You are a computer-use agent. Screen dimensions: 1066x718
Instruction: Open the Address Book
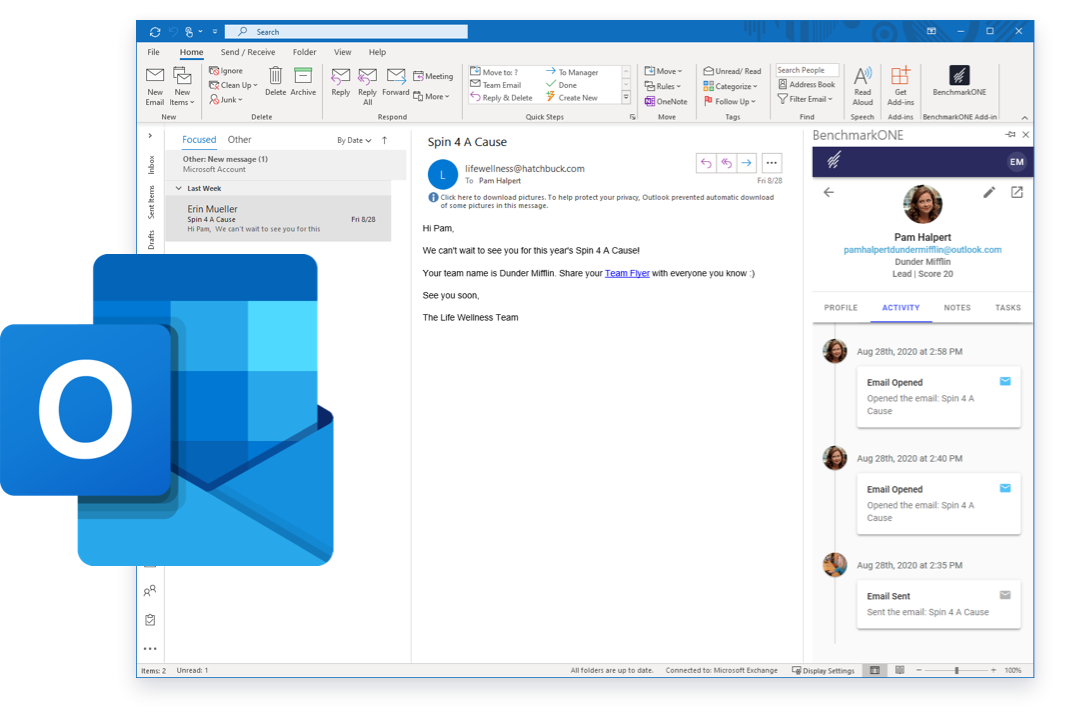tap(806, 84)
